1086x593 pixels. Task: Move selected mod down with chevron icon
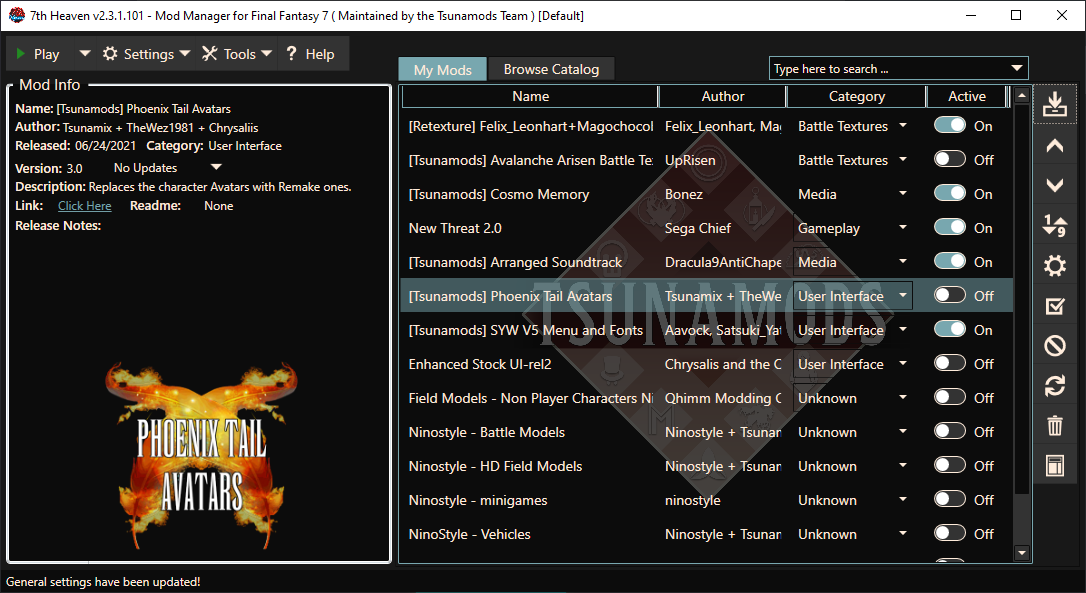point(1054,185)
